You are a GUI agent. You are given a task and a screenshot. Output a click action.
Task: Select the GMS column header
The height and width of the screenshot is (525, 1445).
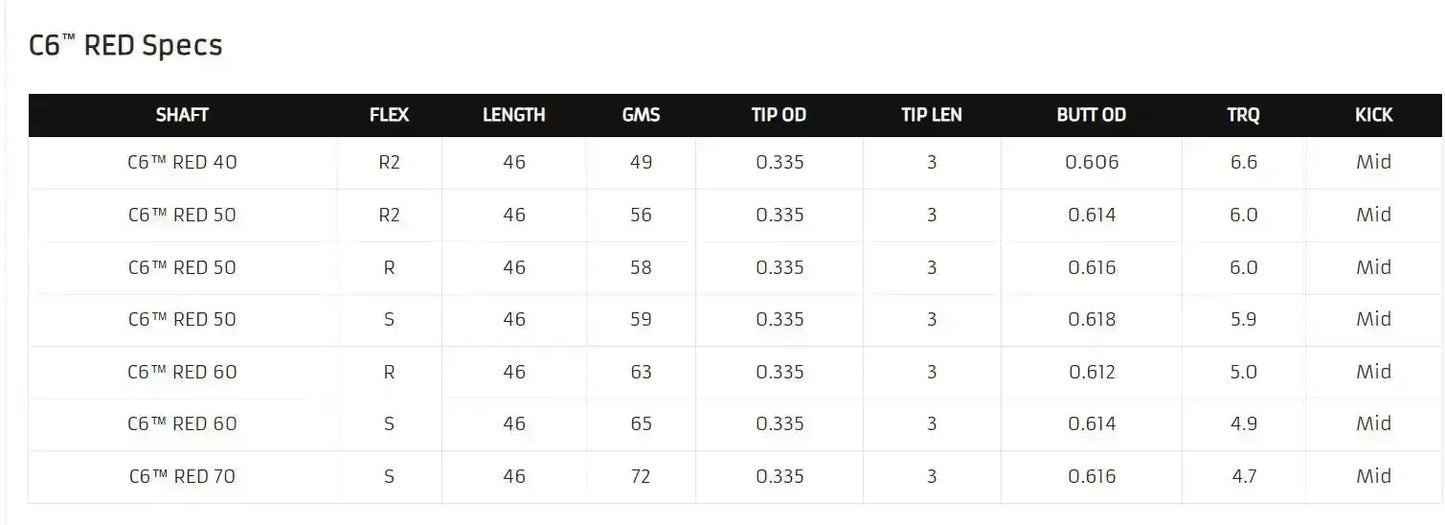tap(641, 115)
